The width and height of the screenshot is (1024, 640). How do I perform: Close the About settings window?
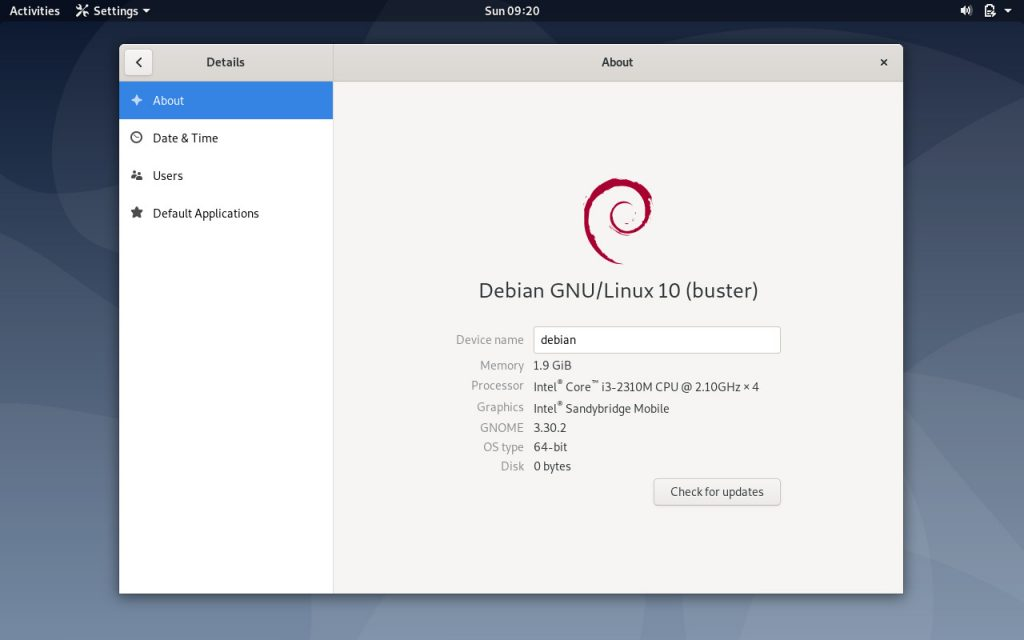click(x=884, y=62)
